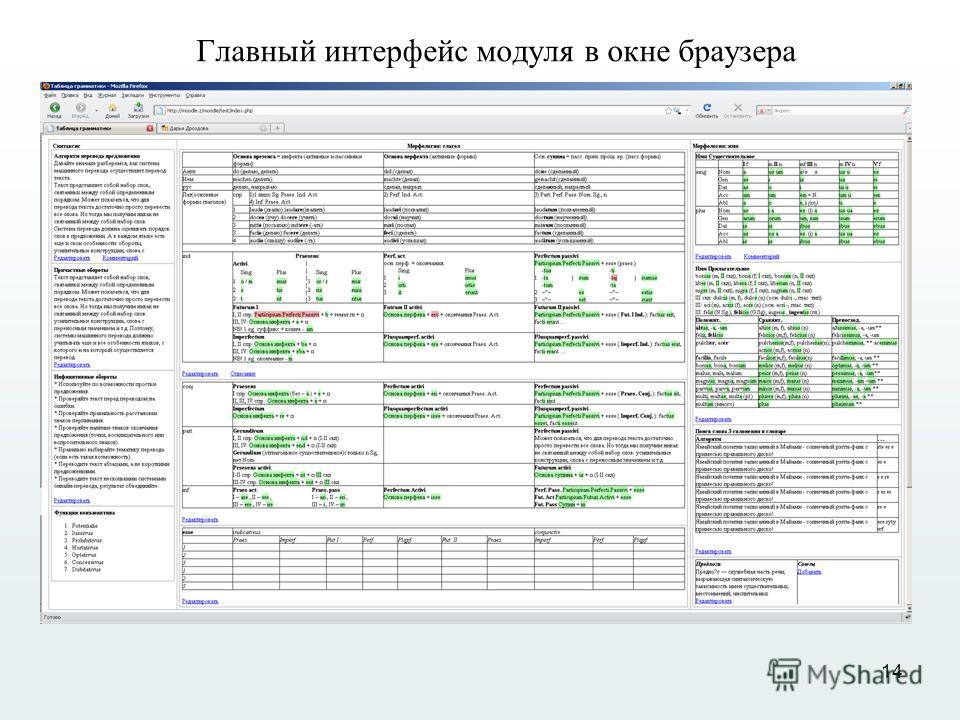Click the Добавить link in Союзы cell
This screenshot has height=720, width=960.
tap(809, 572)
